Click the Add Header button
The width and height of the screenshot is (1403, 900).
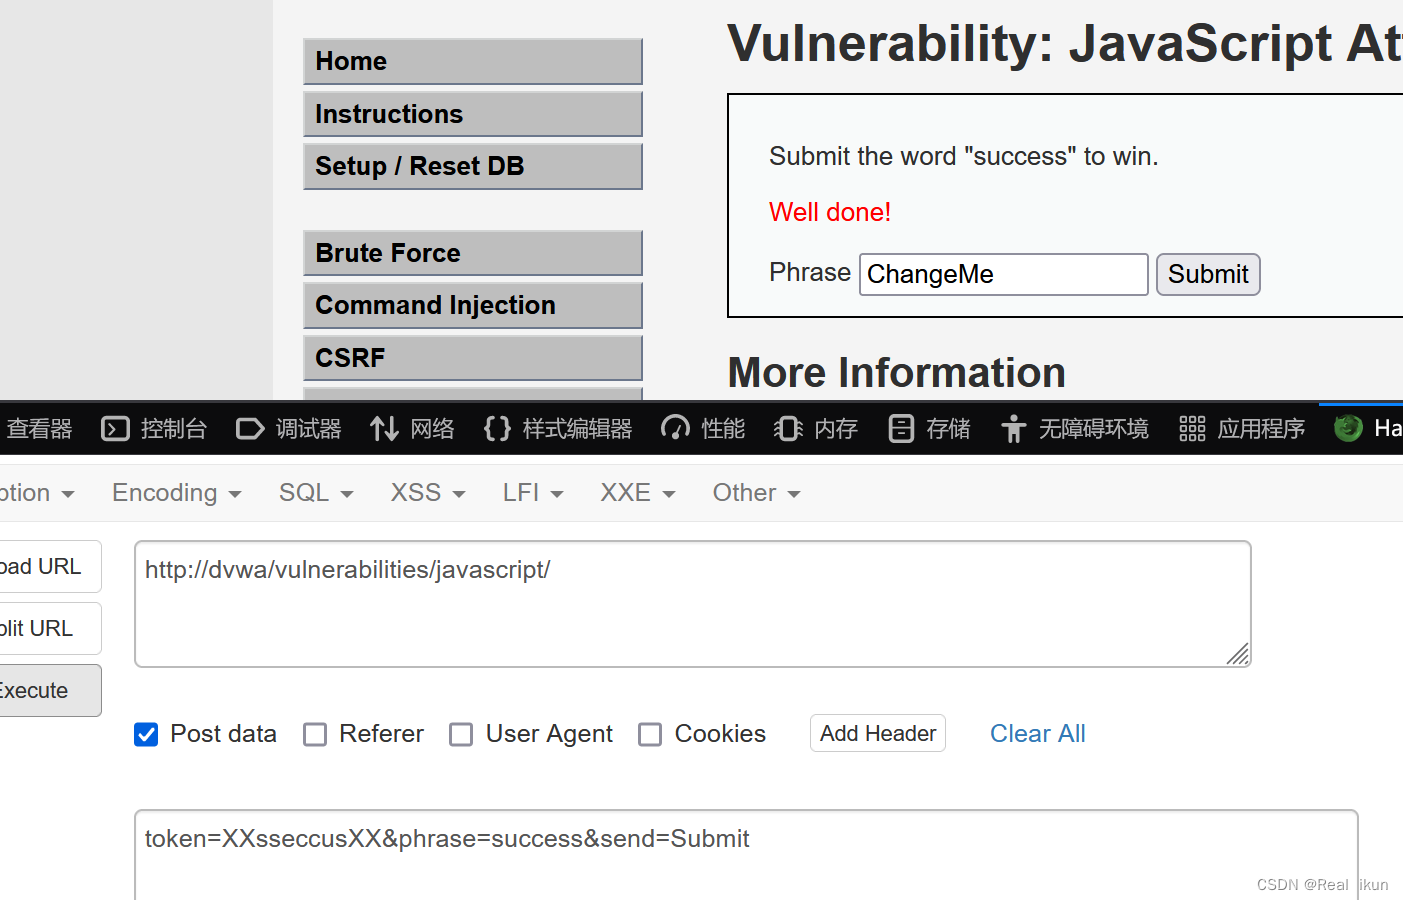878,733
